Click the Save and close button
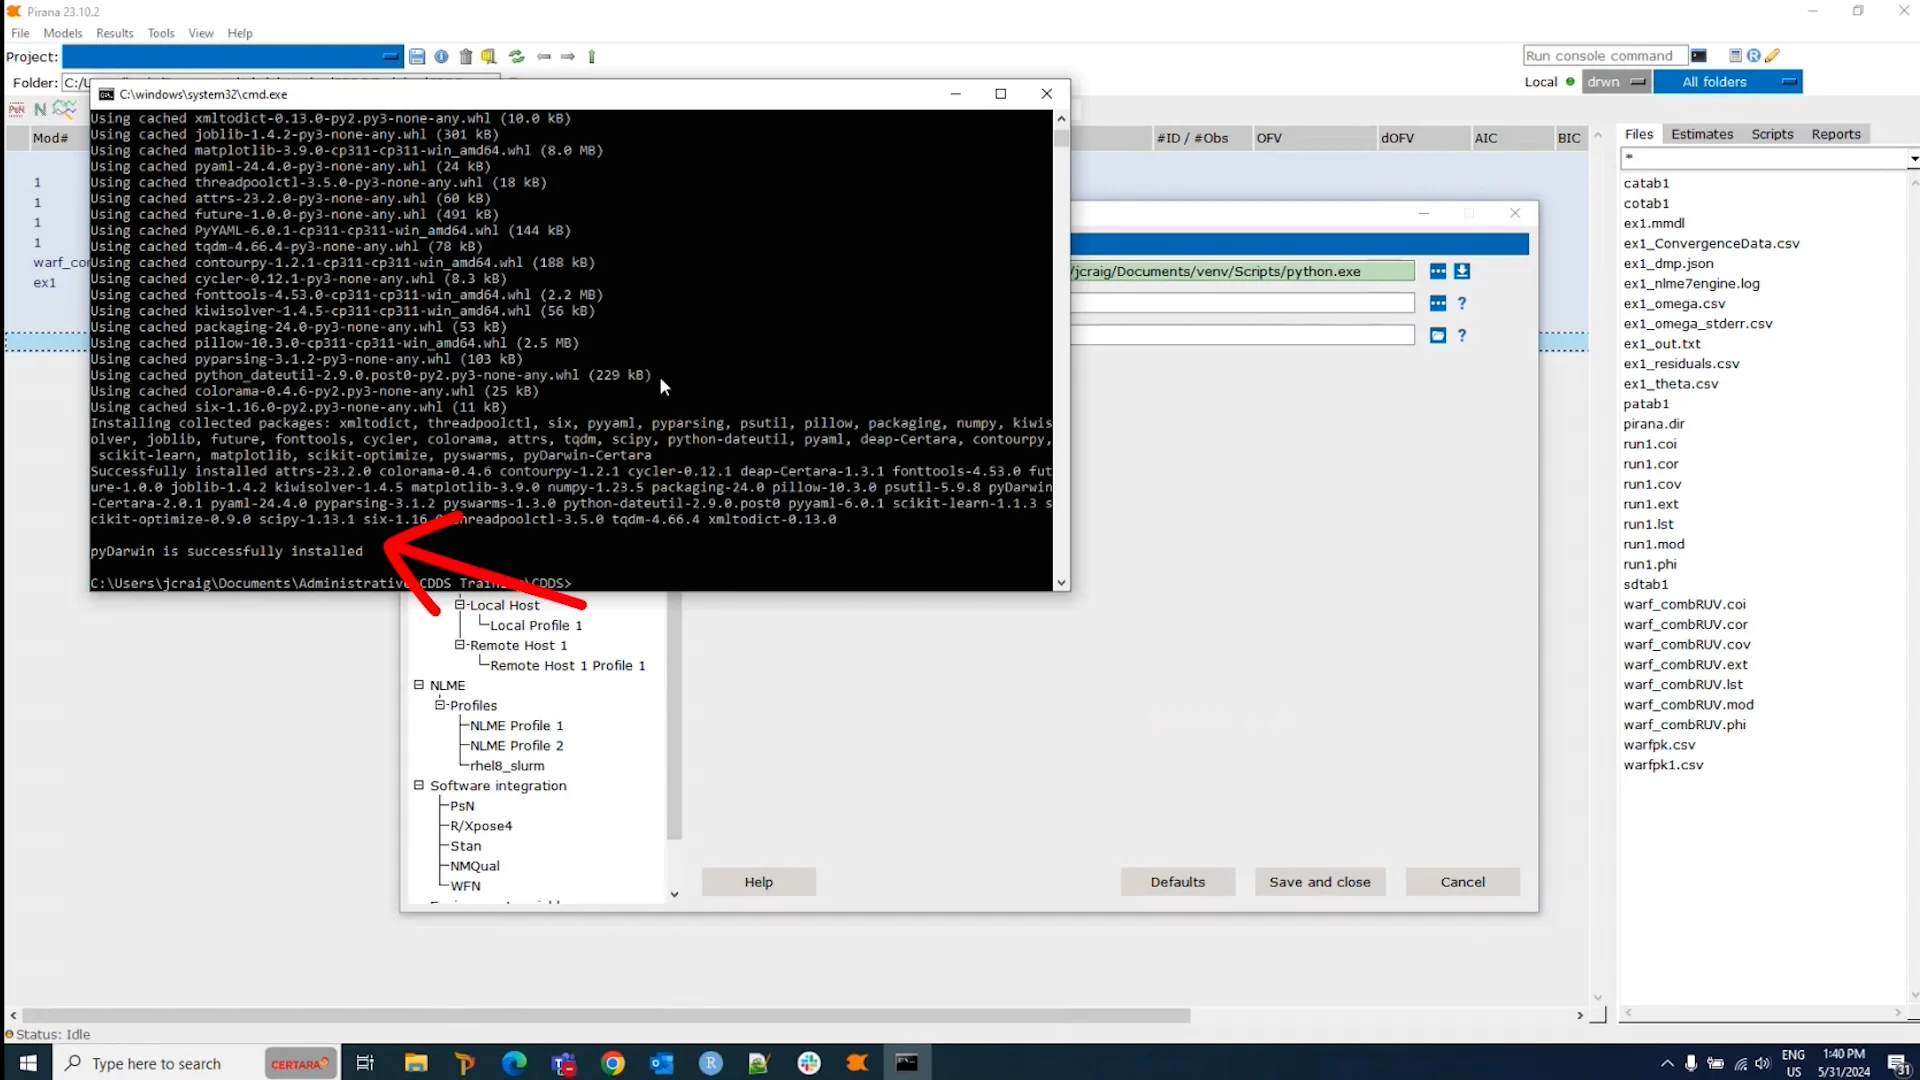The width and height of the screenshot is (1920, 1080). point(1319,881)
